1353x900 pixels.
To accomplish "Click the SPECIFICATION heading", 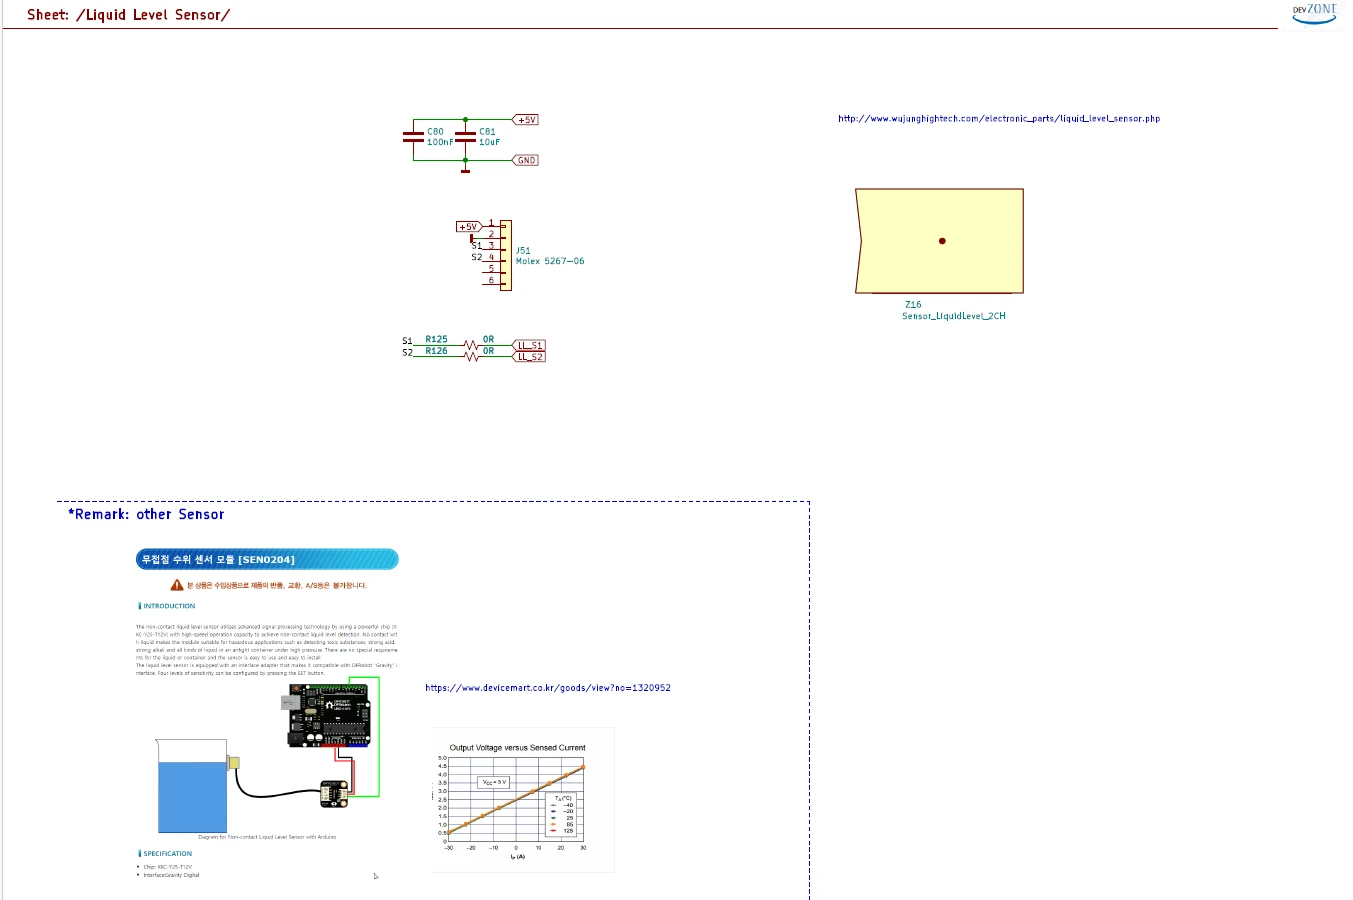I will click(165, 854).
